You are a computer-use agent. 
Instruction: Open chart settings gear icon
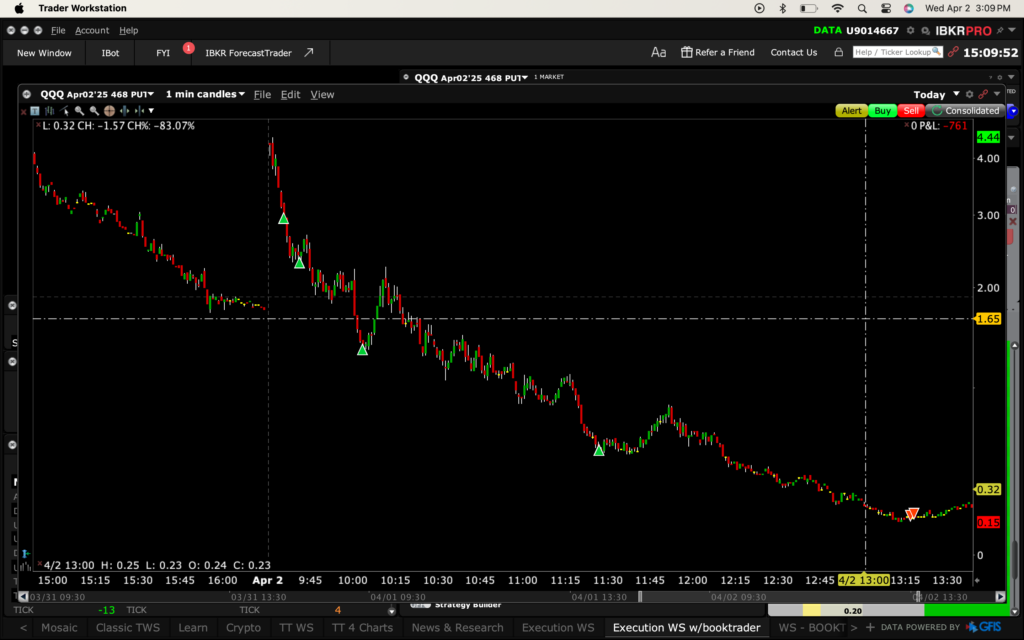[970, 95]
